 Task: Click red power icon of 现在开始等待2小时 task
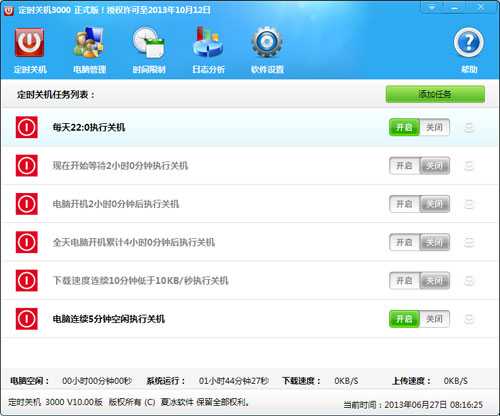coord(27,165)
